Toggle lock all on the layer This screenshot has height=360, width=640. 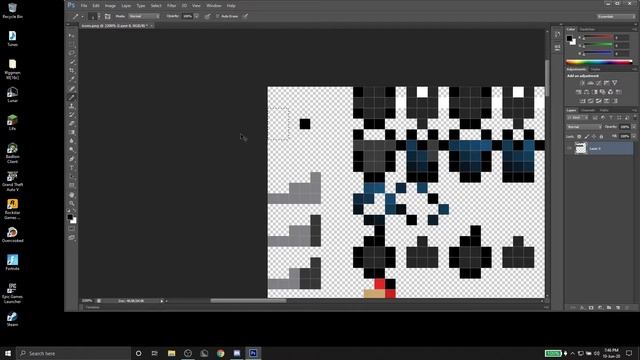[601, 137]
